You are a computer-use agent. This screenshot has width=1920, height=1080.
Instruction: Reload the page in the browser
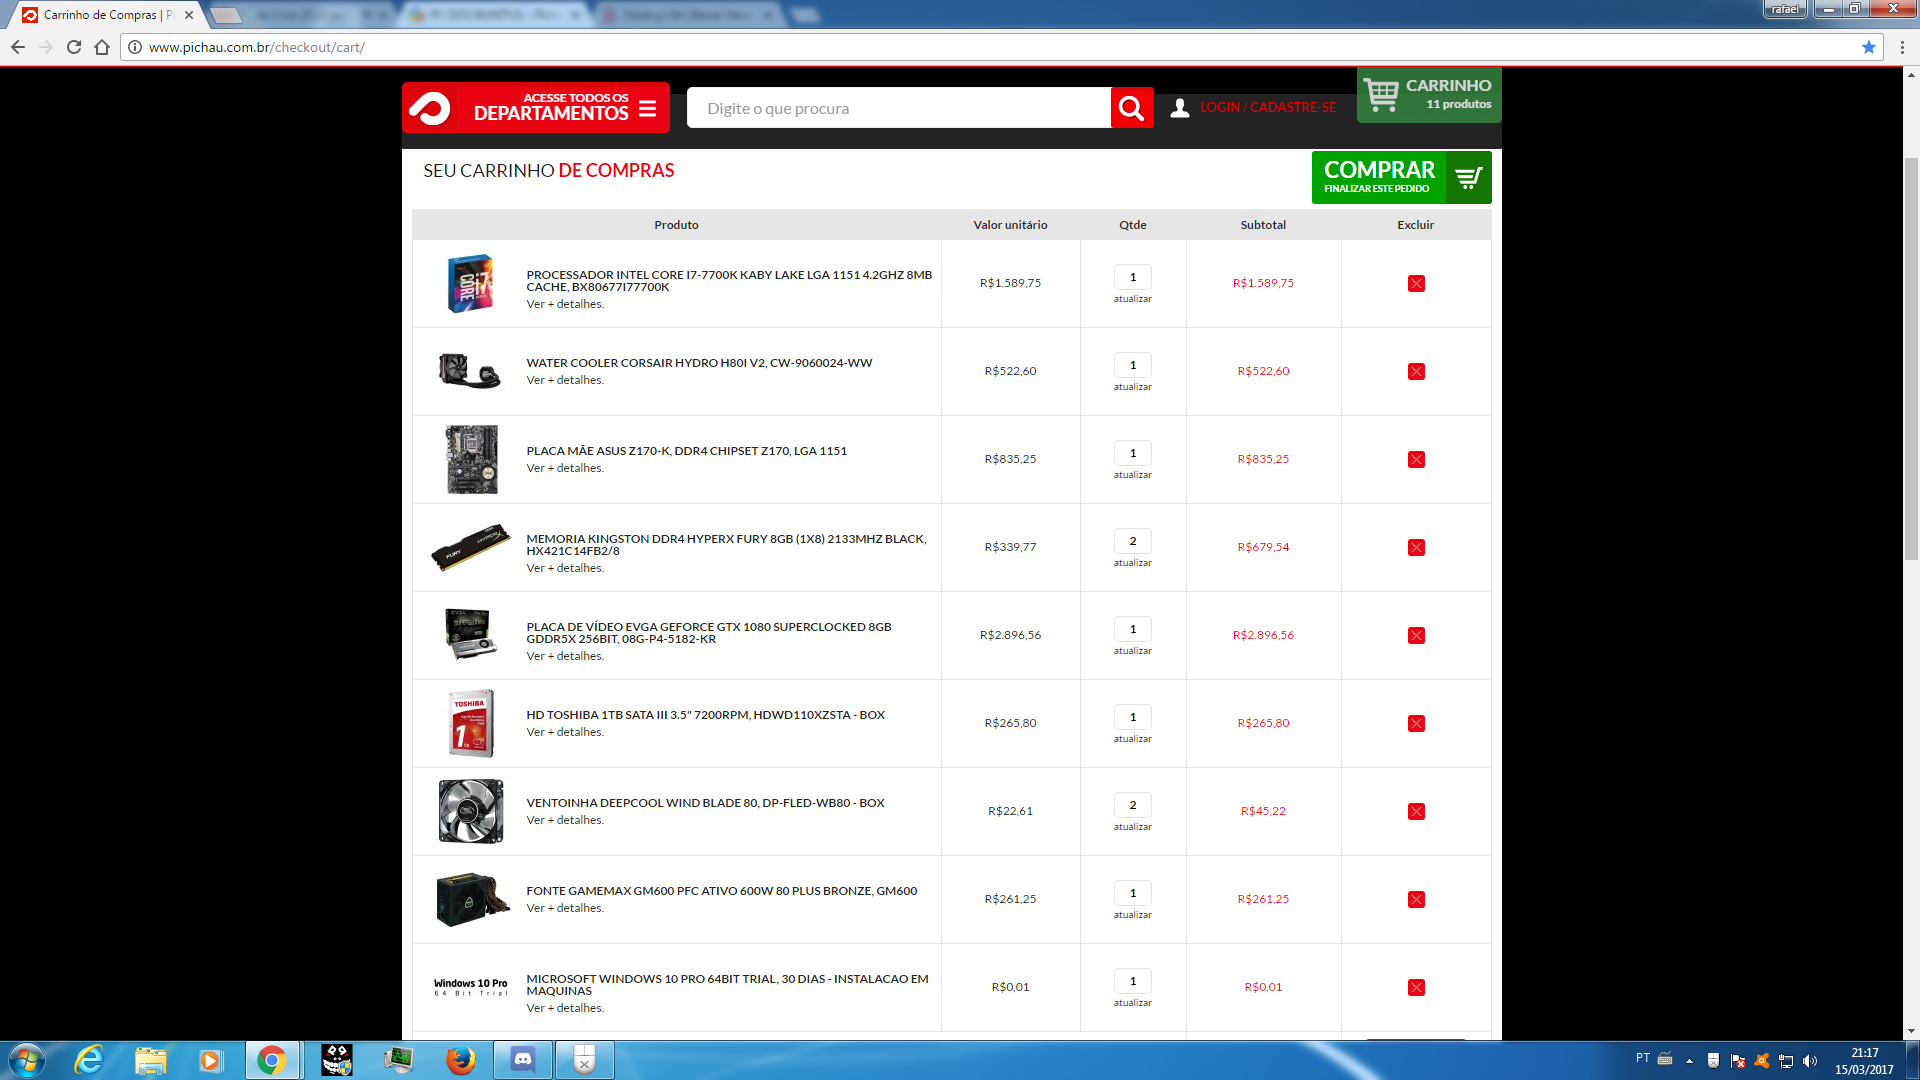pos(74,47)
